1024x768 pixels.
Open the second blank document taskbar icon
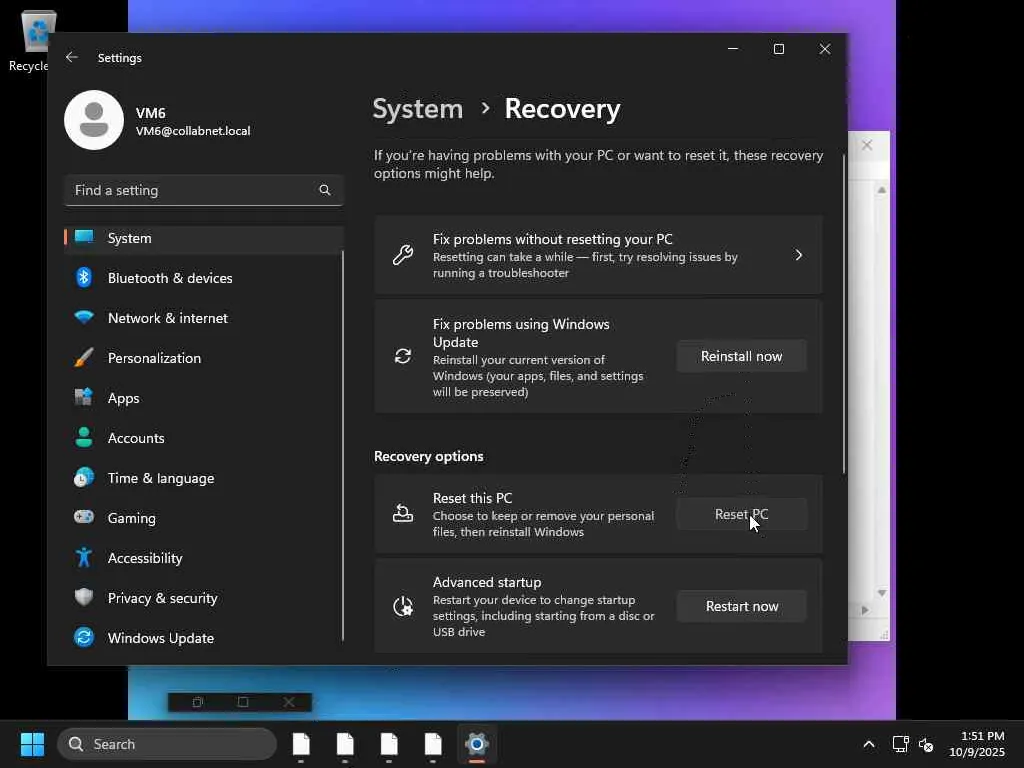345,744
